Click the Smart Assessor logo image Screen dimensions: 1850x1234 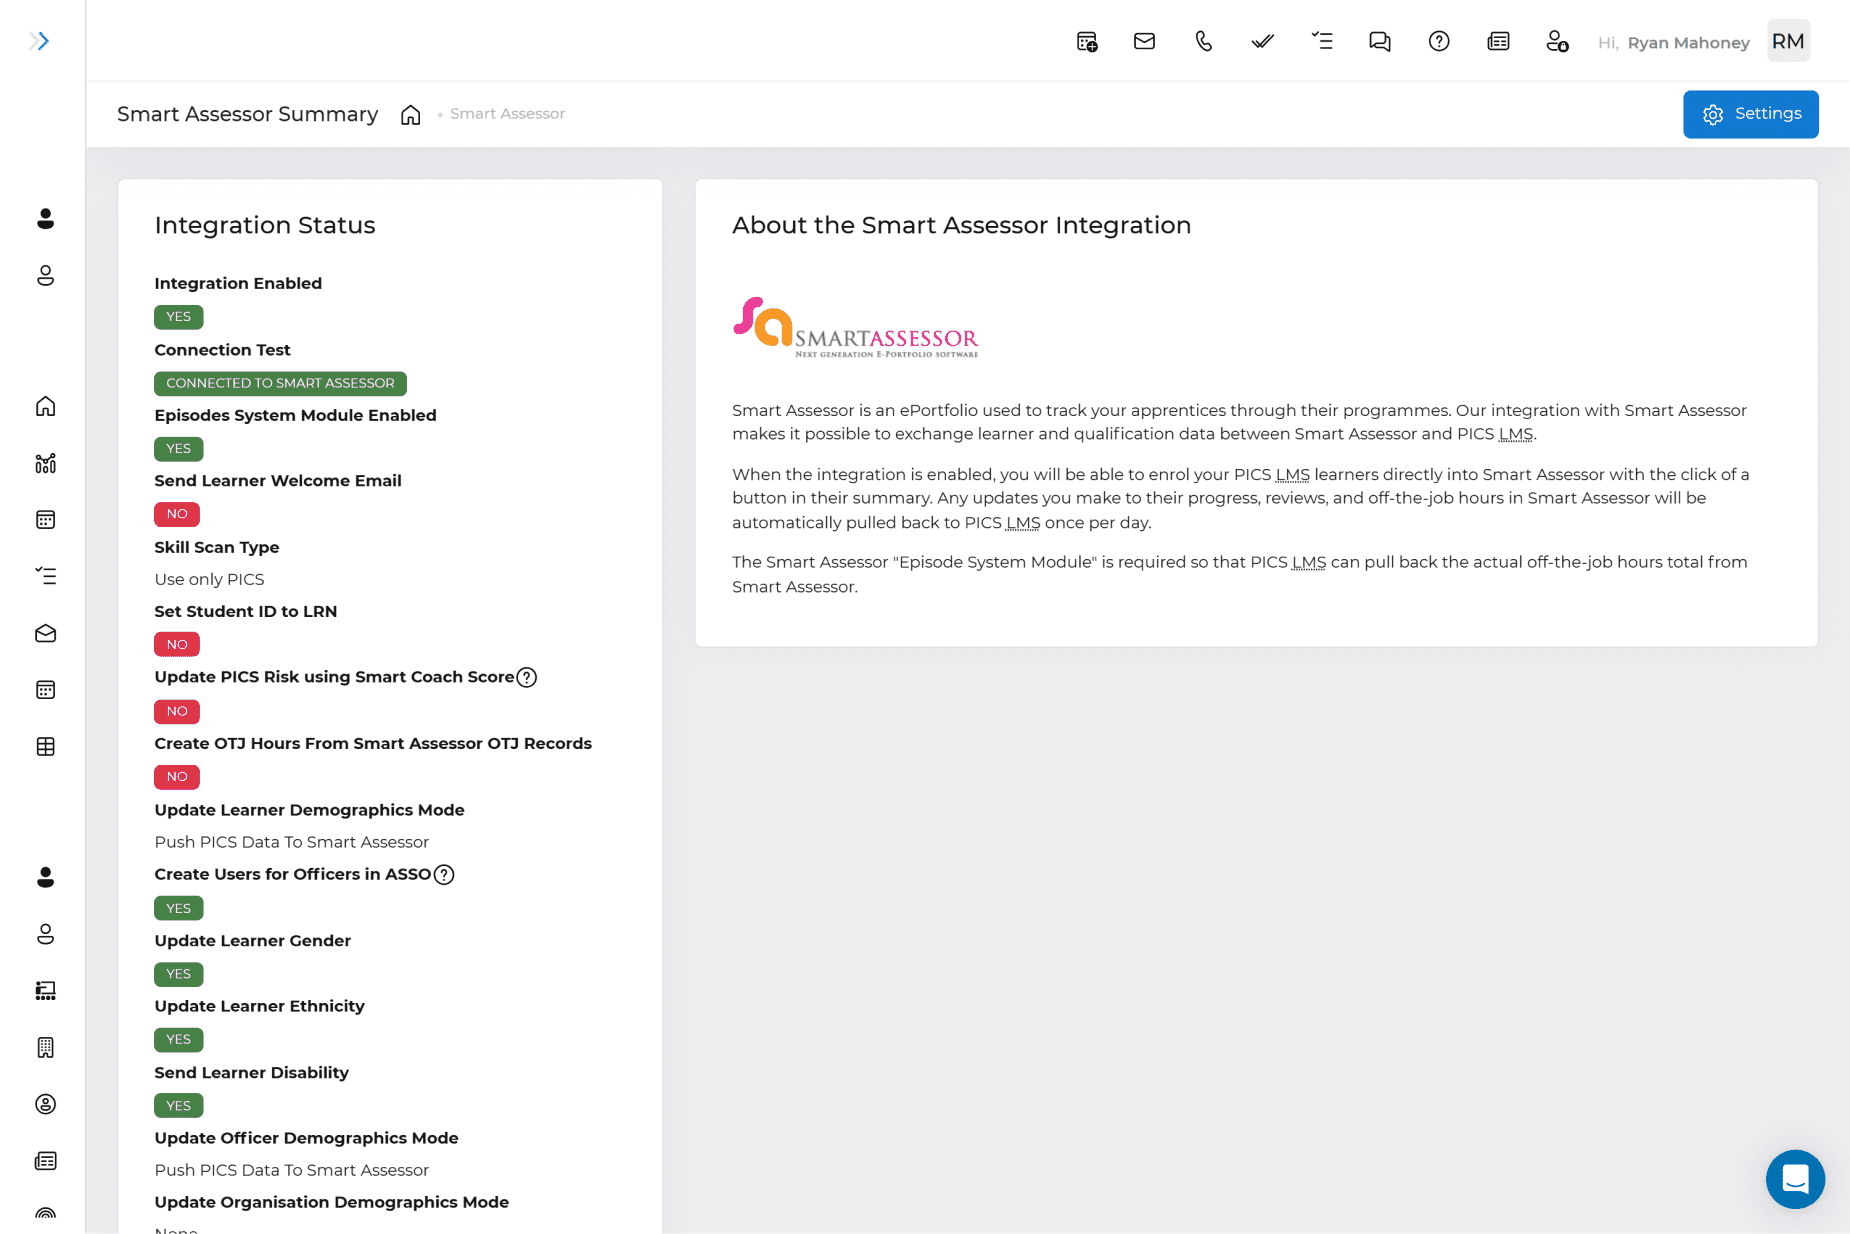tap(856, 328)
